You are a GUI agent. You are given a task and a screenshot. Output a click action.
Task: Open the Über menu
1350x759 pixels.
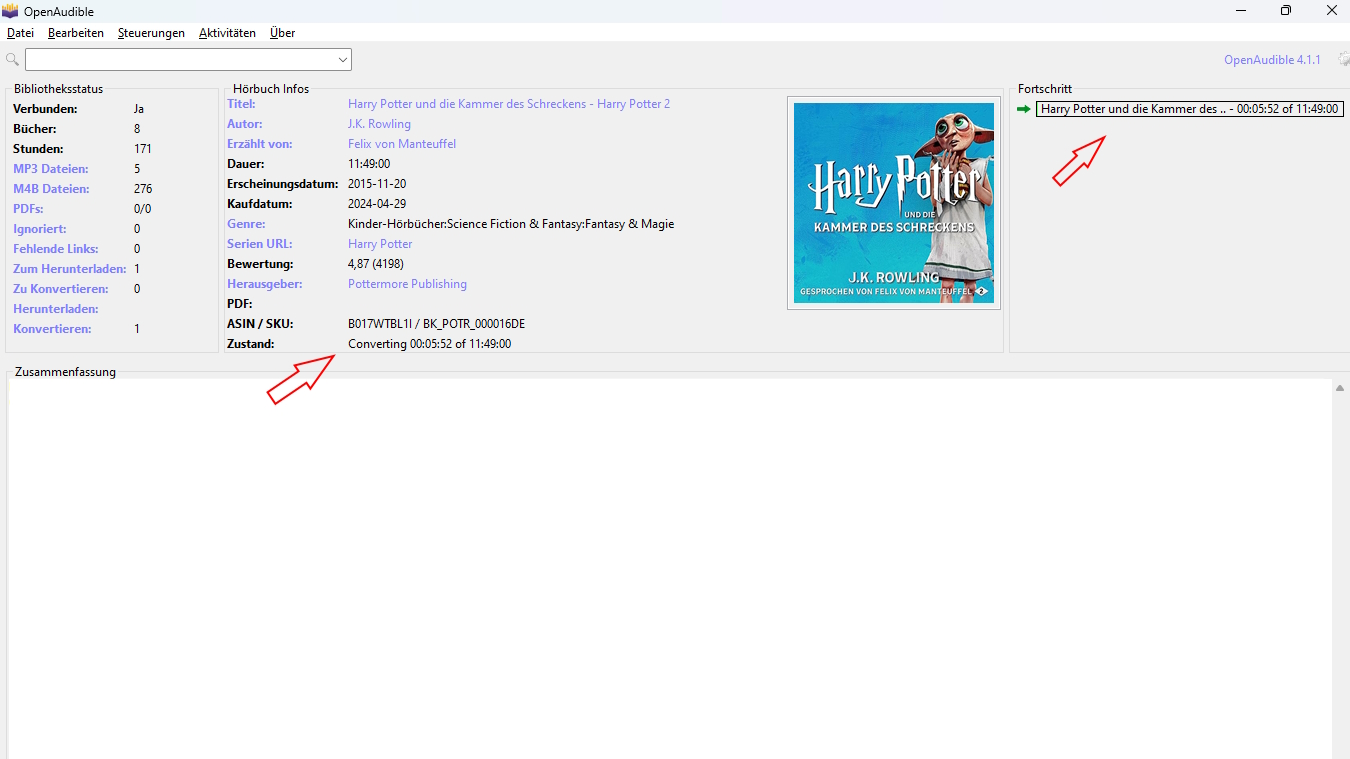pos(282,33)
